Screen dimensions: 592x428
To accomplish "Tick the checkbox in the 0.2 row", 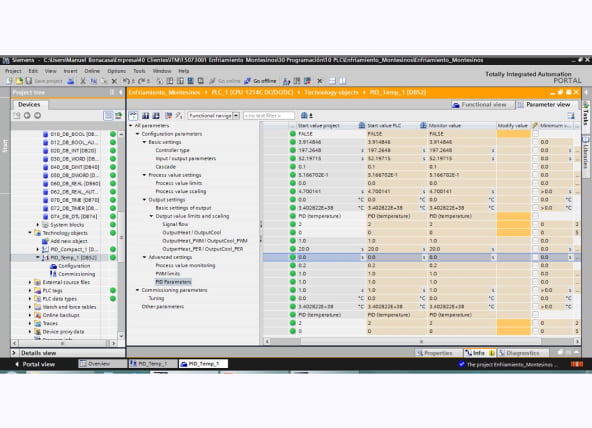I will [535, 265].
